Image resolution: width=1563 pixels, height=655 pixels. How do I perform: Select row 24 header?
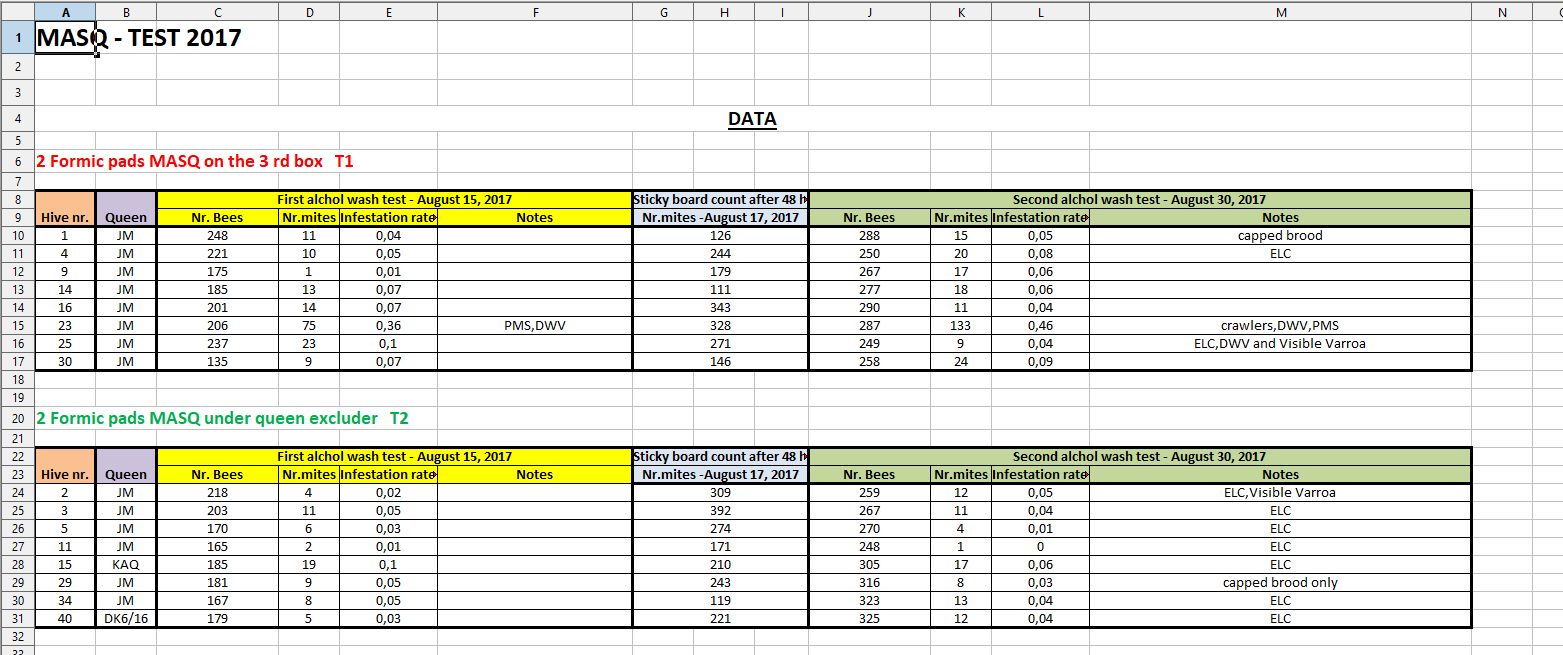click(x=17, y=492)
